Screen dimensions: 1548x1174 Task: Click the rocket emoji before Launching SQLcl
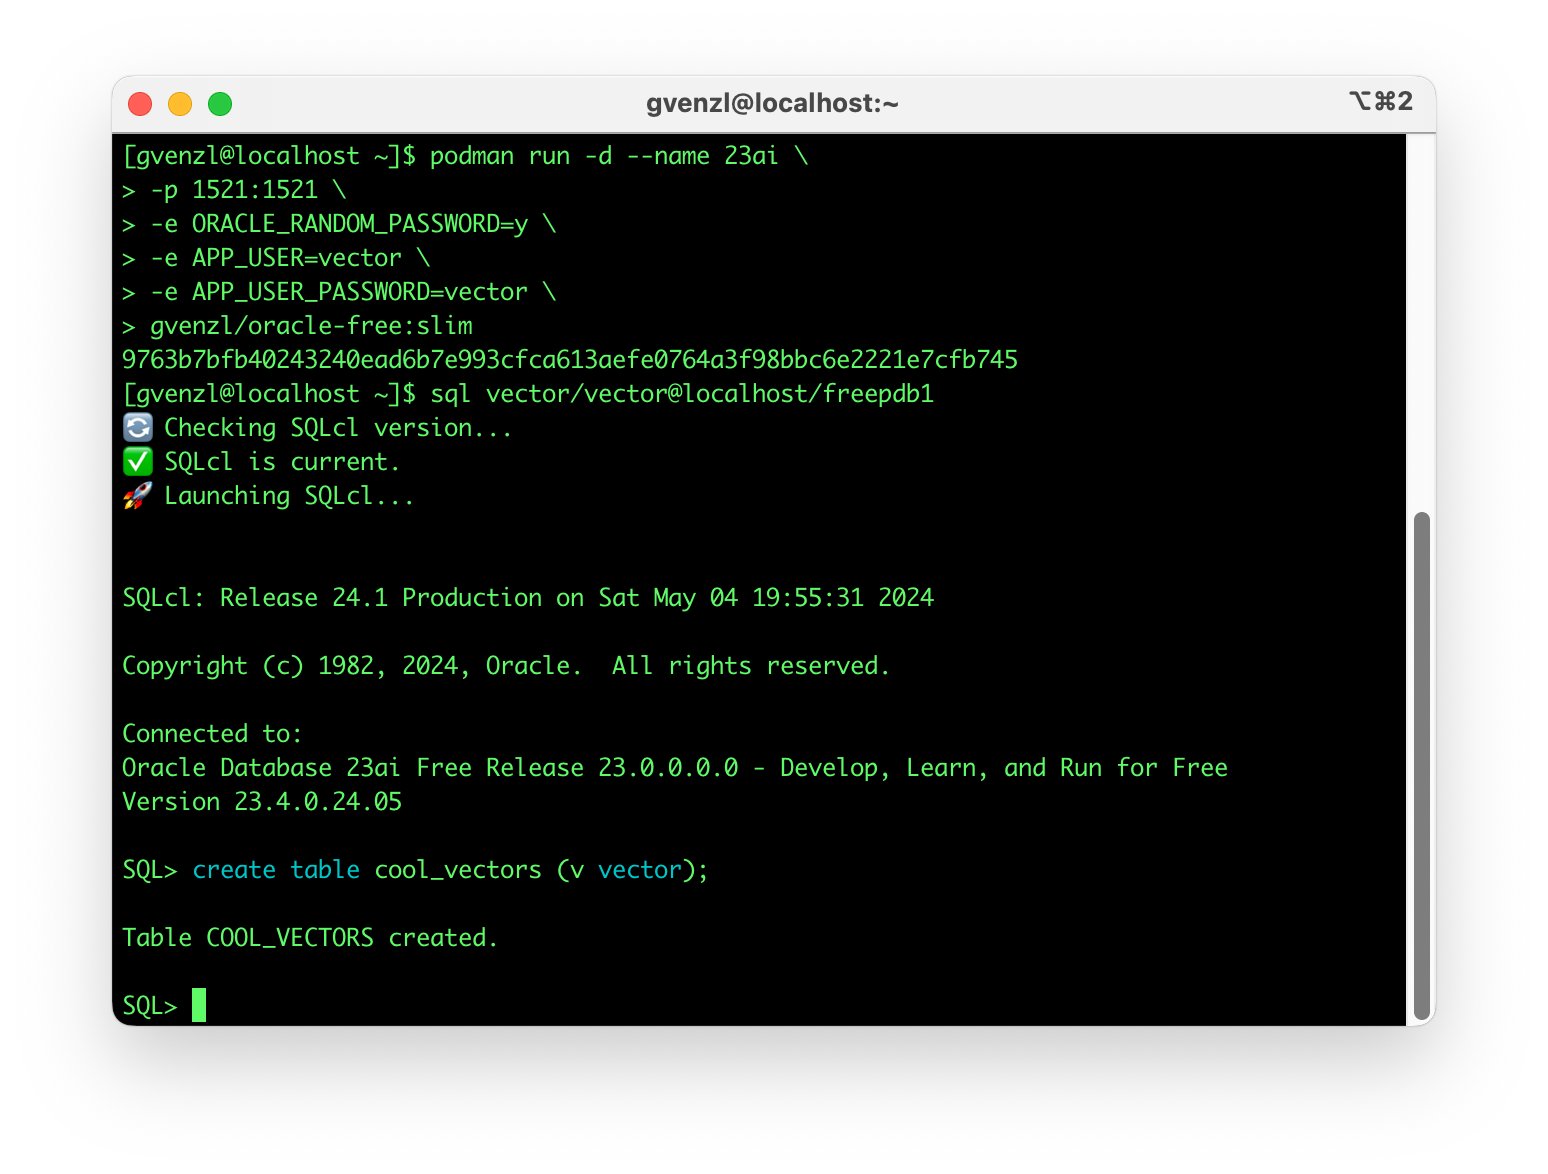point(138,496)
